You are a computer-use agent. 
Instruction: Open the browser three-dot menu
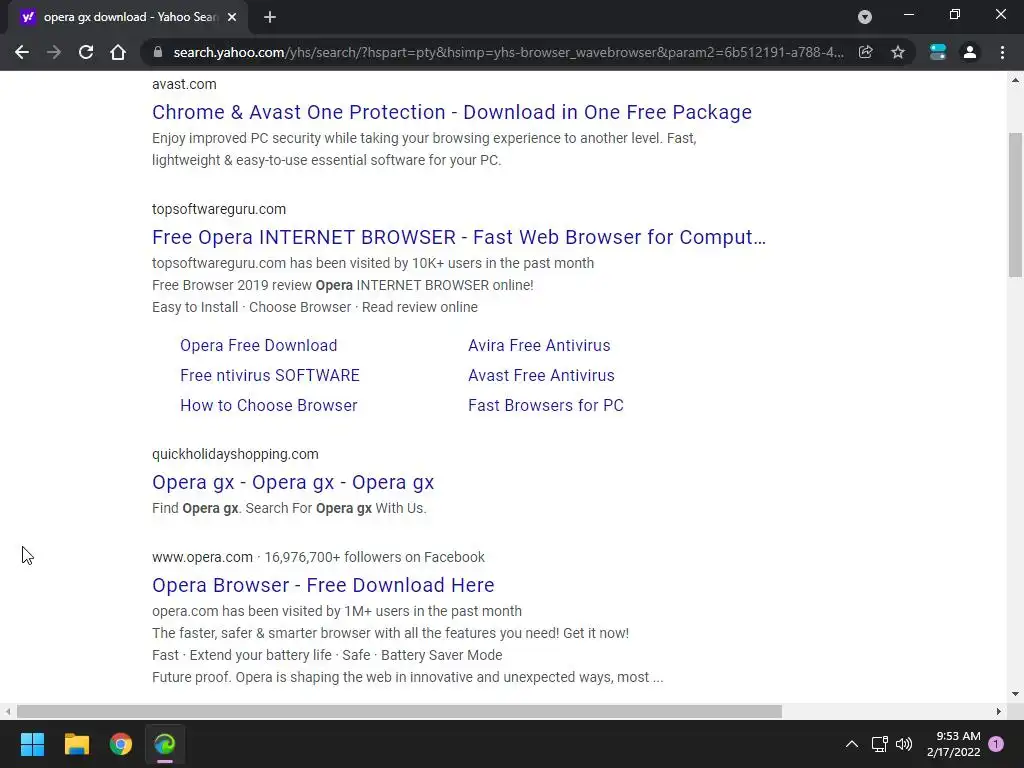(x=1002, y=52)
